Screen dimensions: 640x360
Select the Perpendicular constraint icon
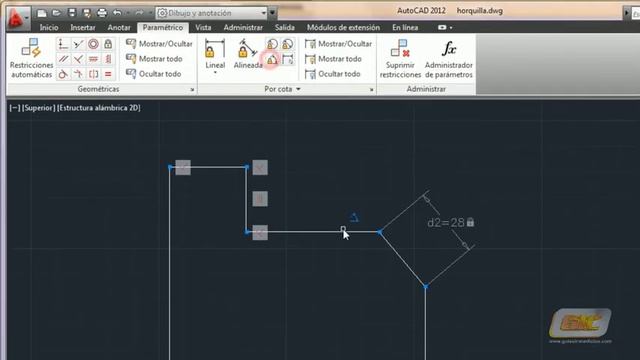78,59
